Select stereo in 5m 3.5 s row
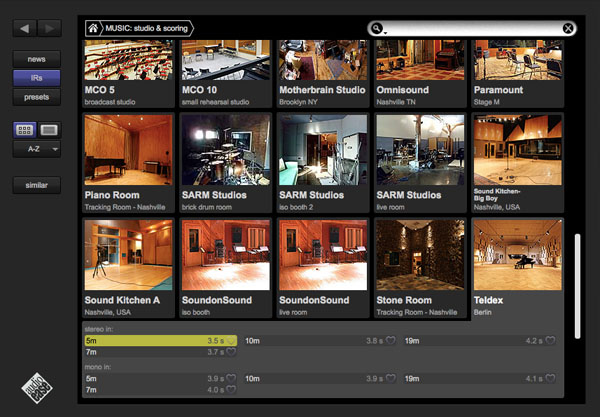Screen dimensions: 600x417 (x=161, y=340)
